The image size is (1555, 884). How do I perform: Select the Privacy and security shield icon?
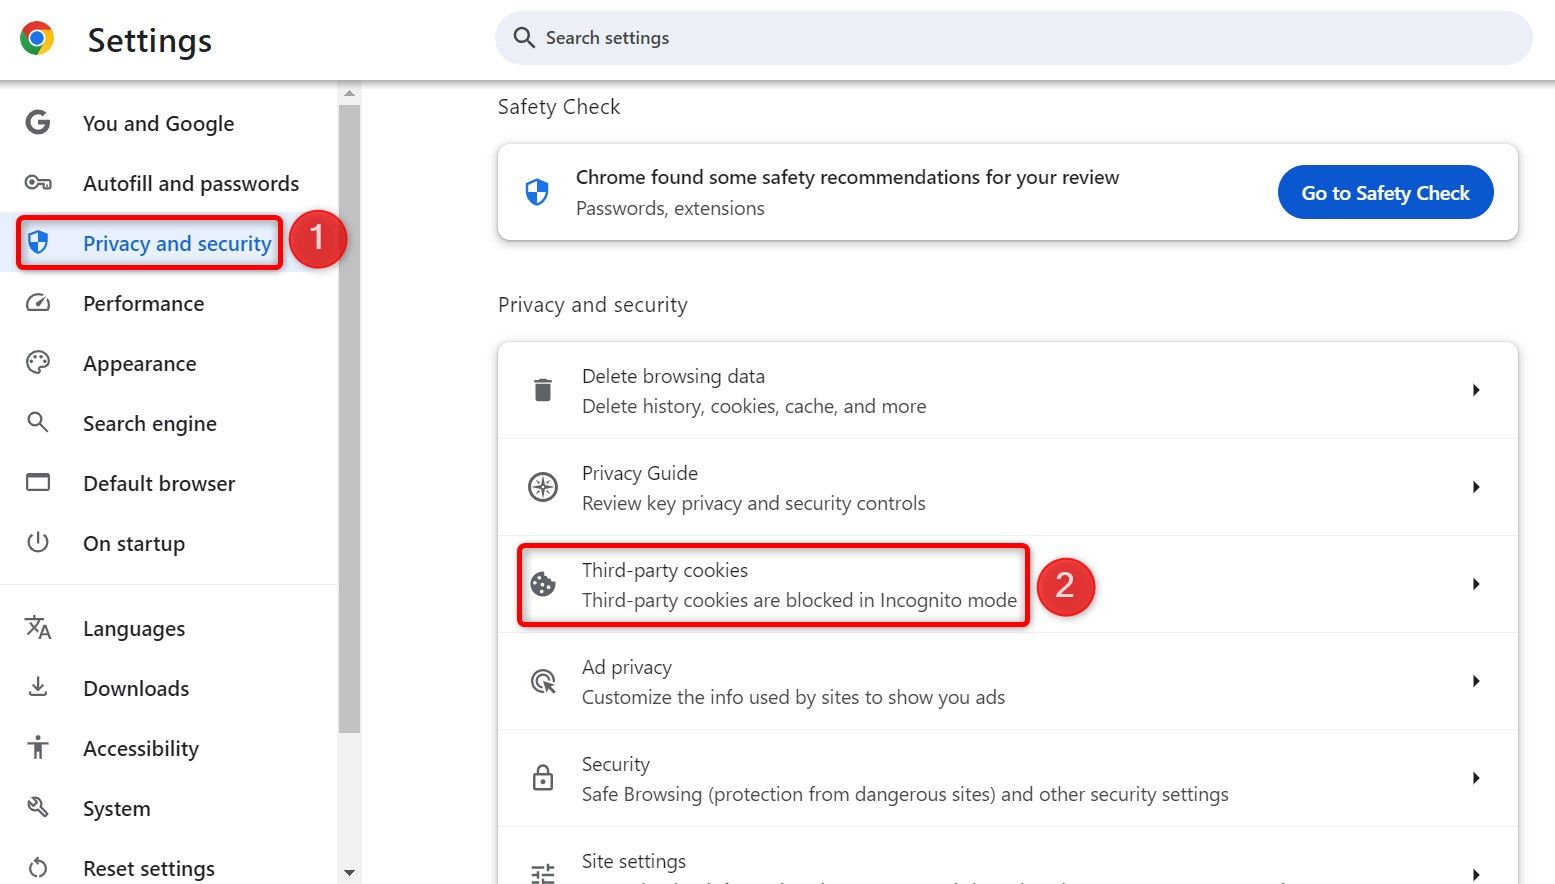point(37,243)
